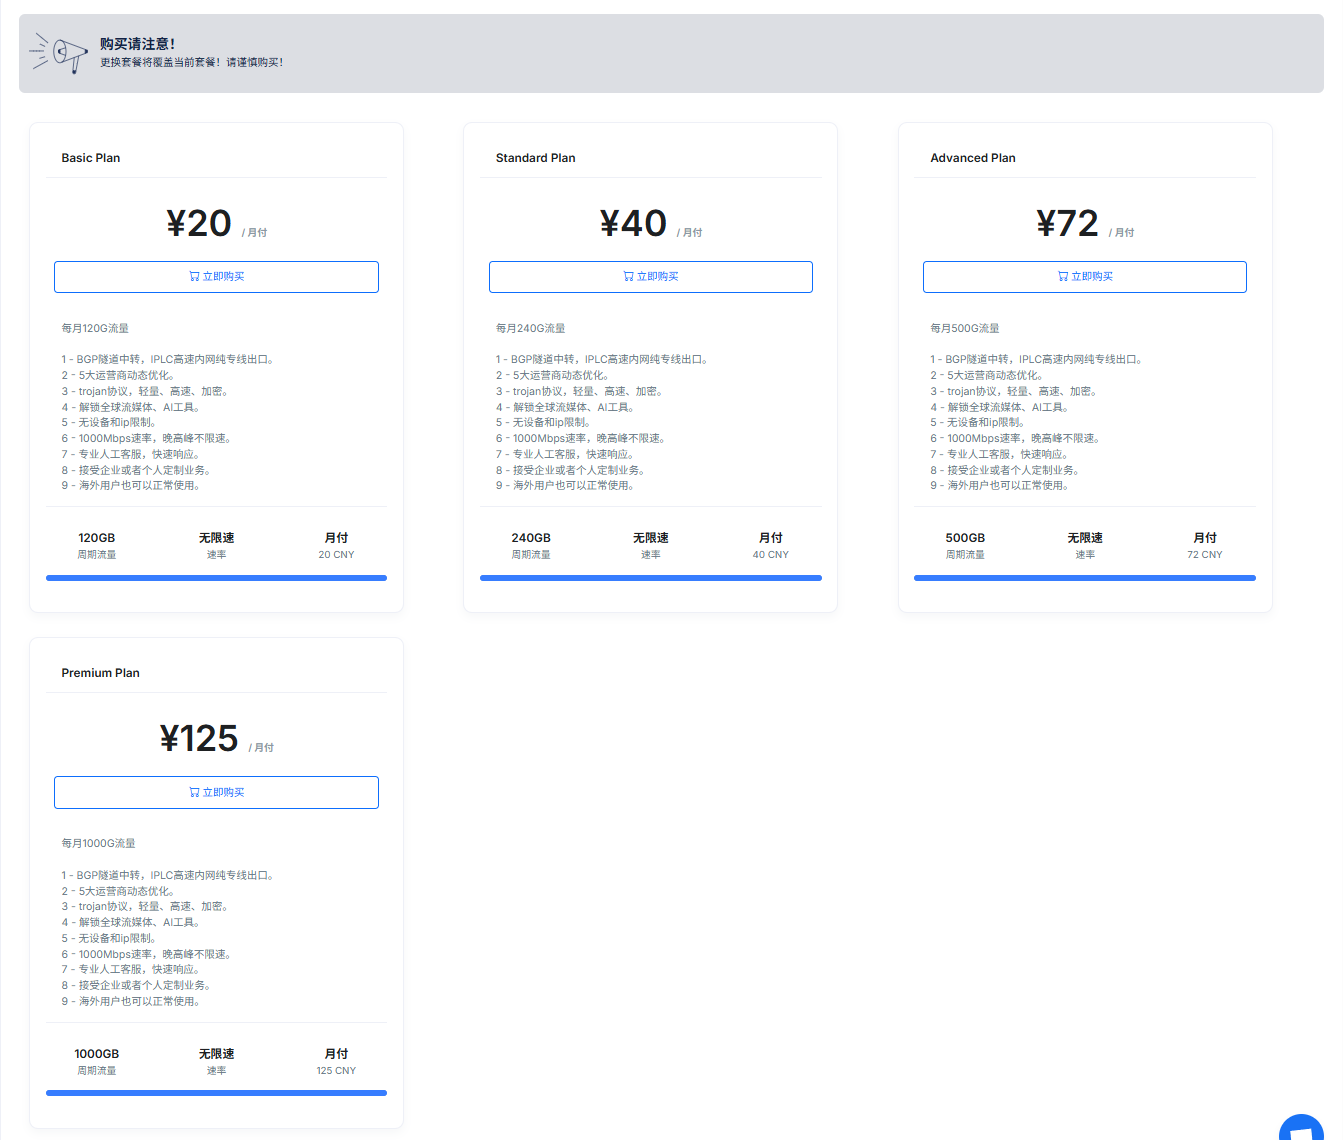Image resolution: width=1343 pixels, height=1140 pixels.
Task: Select the Premium Plan card title
Action: click(x=100, y=673)
